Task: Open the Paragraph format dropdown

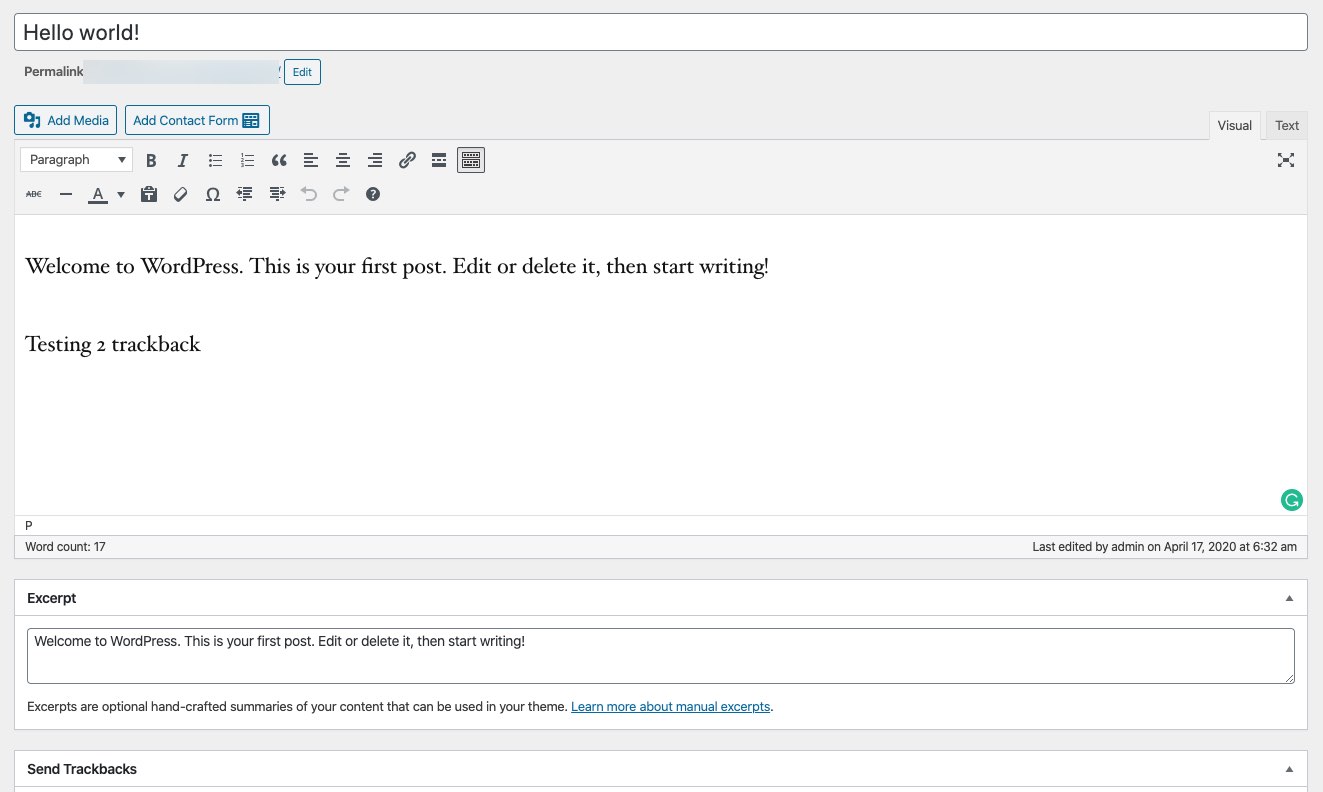Action: click(76, 160)
